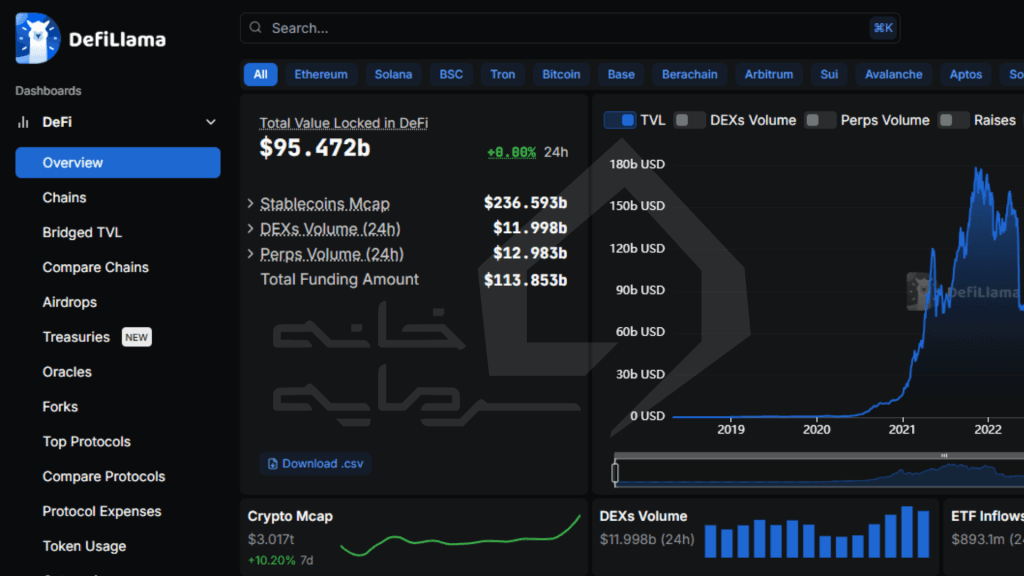
Task: Select the Bitcoin chain tab
Action: [561, 74]
